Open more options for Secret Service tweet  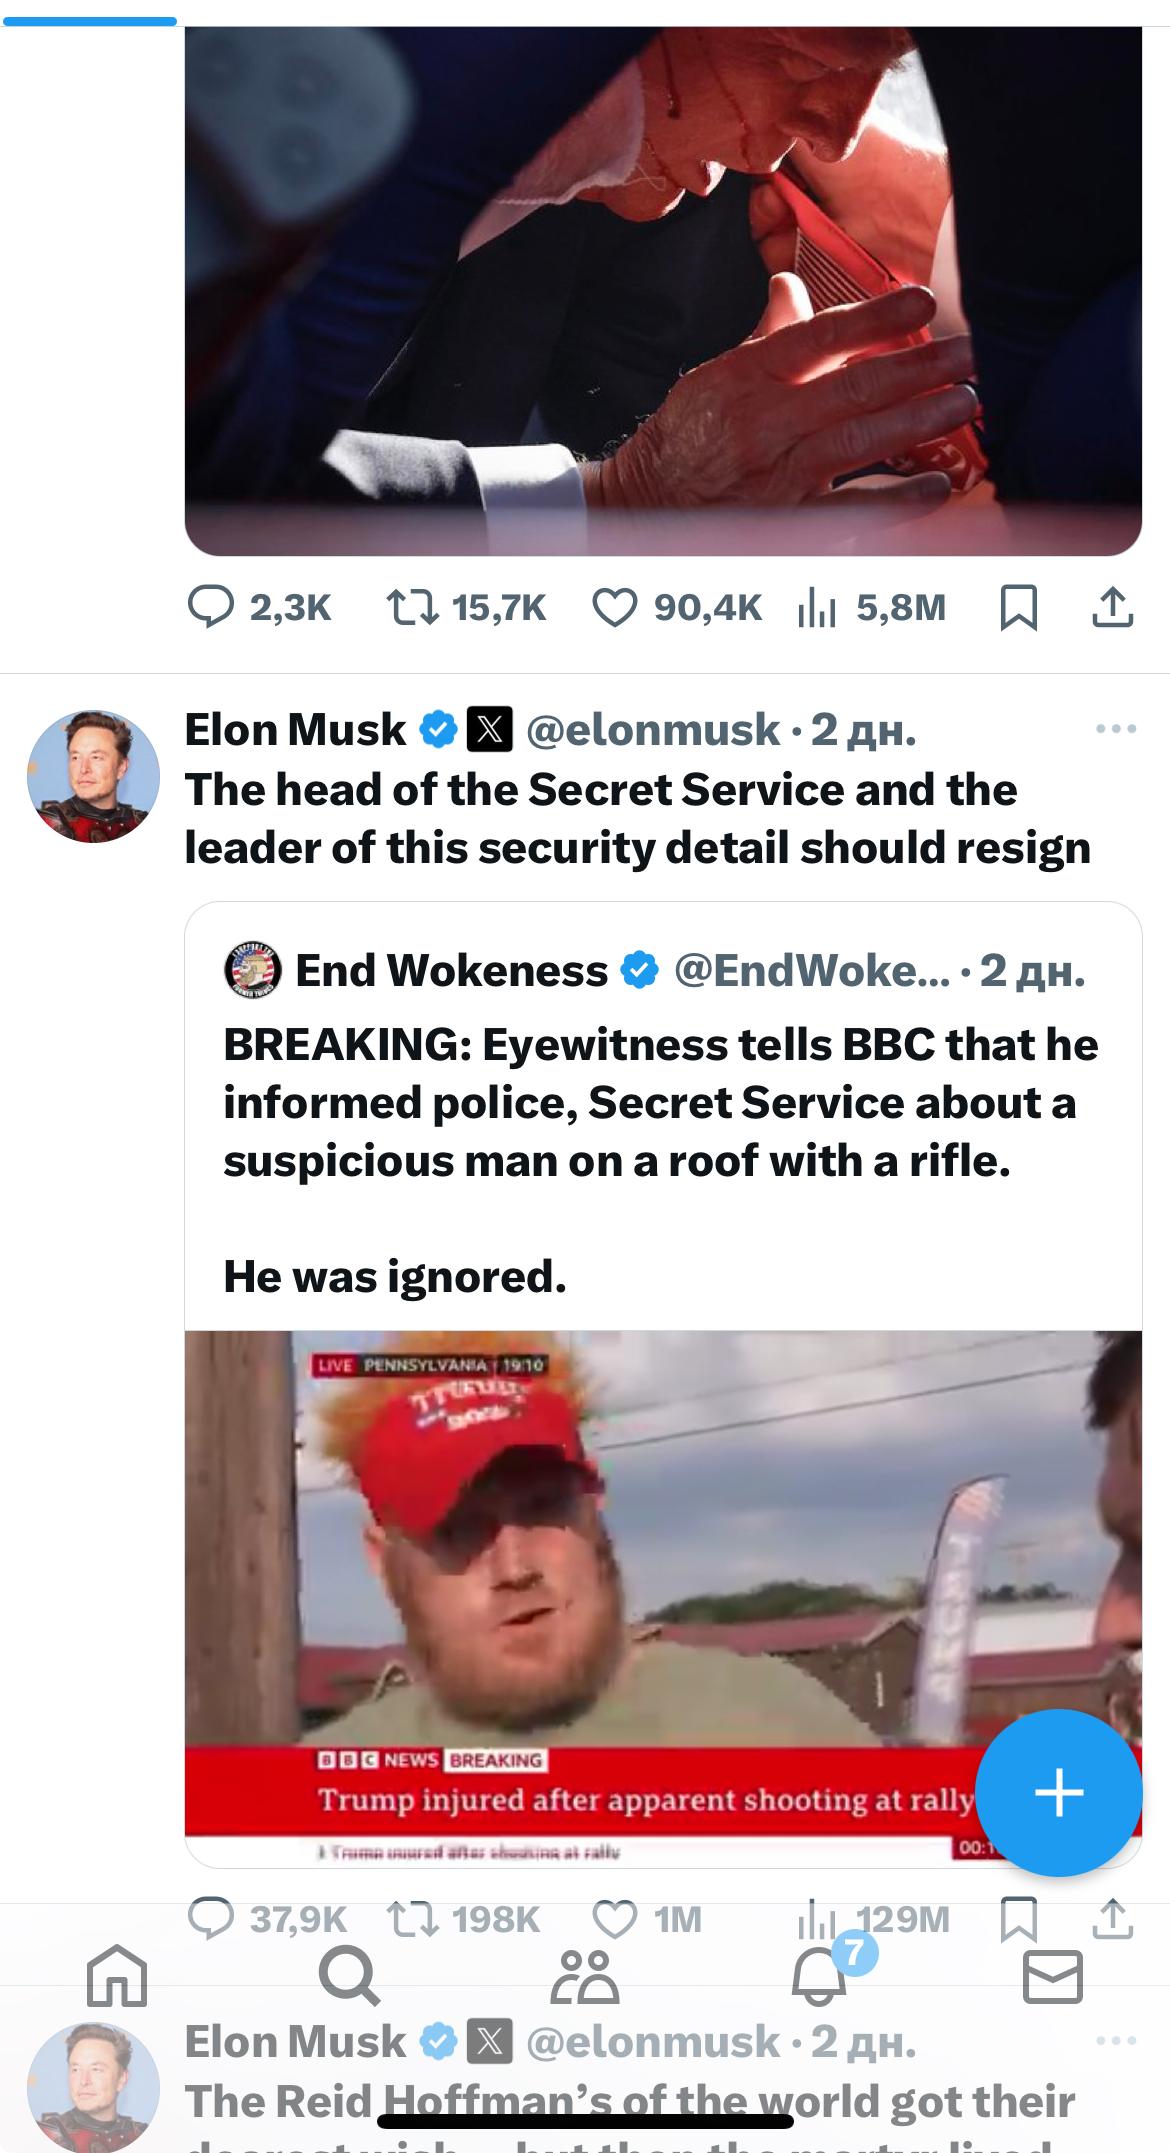1115,729
